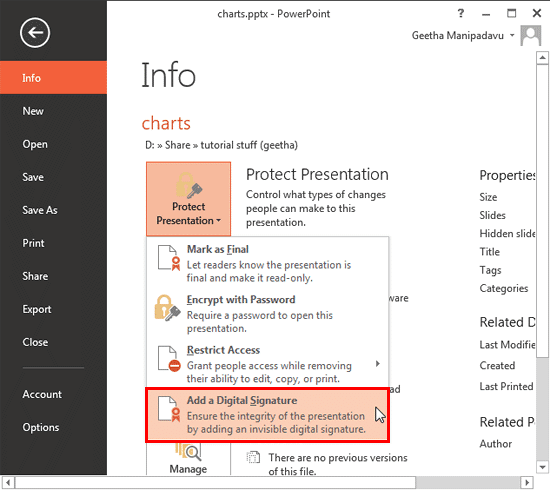The width and height of the screenshot is (550, 490).
Task: Click the Mark as Final document icon
Action: [169, 258]
